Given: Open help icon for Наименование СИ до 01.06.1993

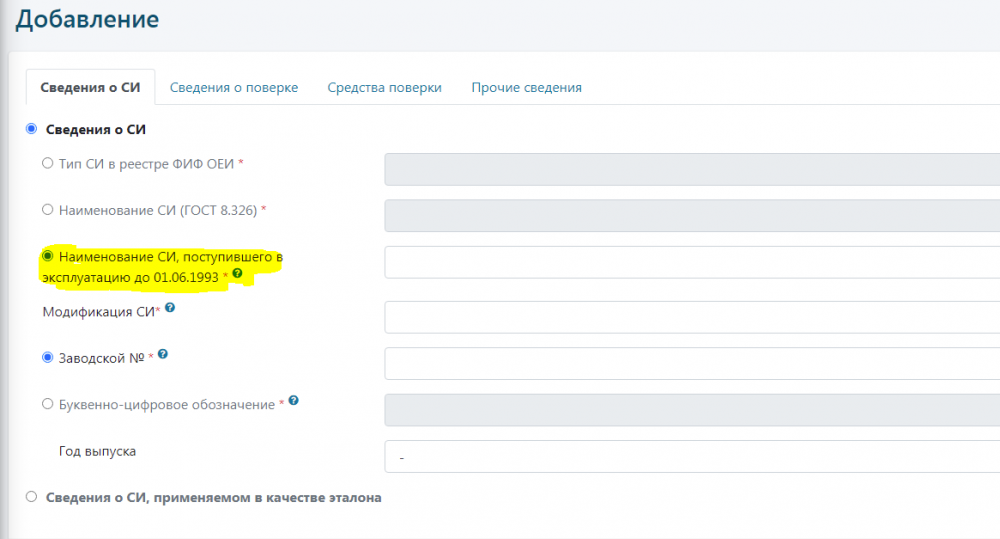Looking at the screenshot, I should [x=237, y=272].
